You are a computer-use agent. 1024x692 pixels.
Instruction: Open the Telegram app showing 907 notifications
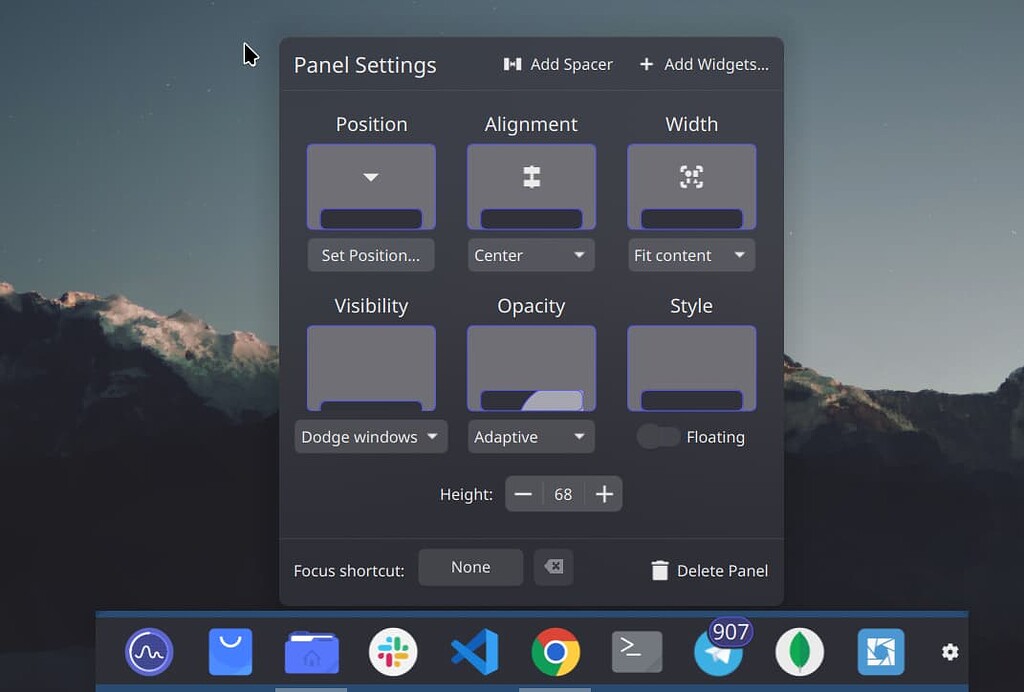[718, 654]
